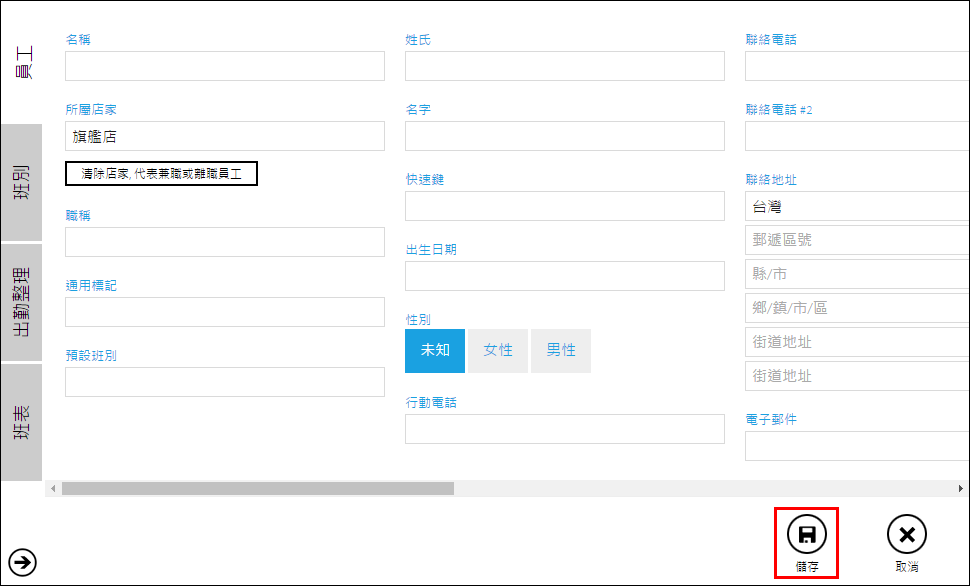Focus the 職稱 input field
970x586 pixels.
[225, 242]
